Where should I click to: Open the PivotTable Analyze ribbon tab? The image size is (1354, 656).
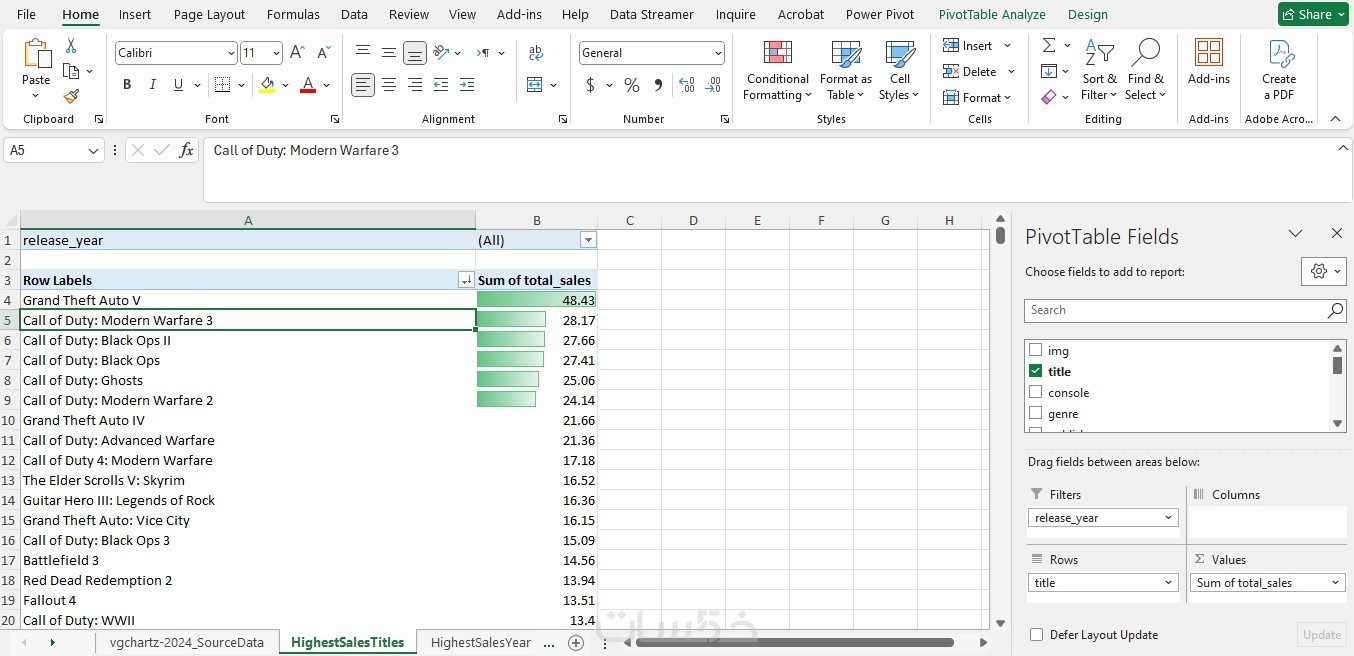(992, 15)
